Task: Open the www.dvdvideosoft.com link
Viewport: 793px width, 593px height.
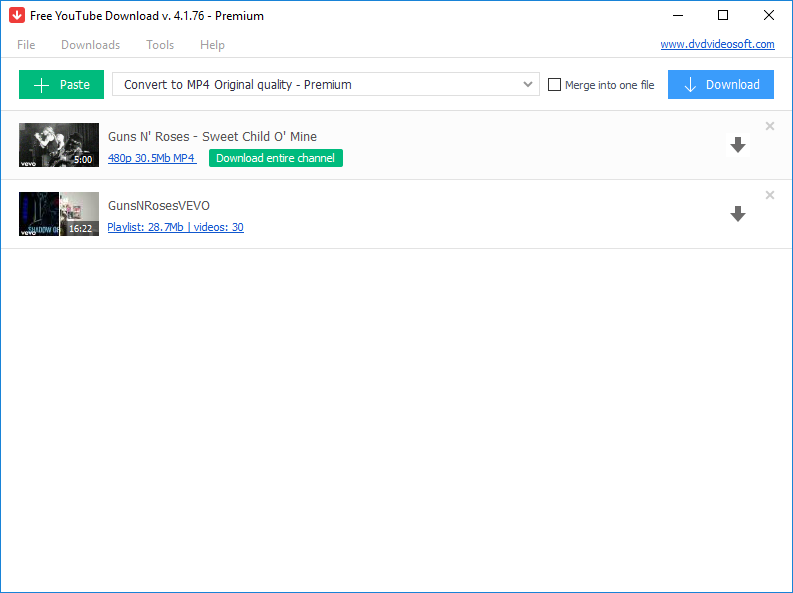Action: tap(717, 44)
